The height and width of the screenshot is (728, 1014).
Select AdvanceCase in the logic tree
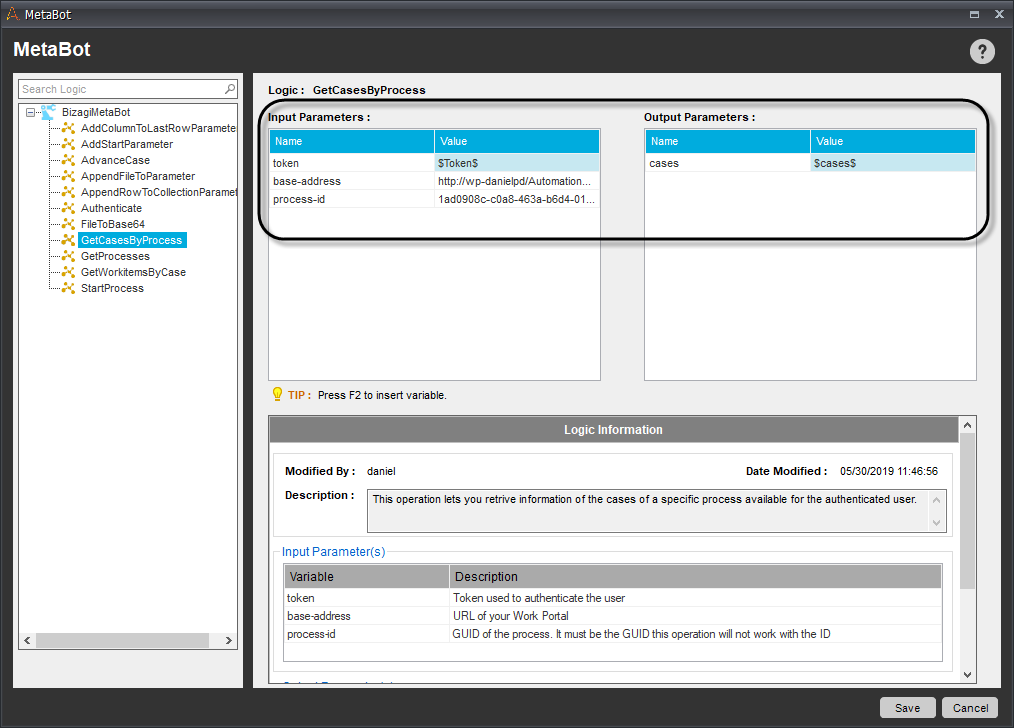click(115, 160)
